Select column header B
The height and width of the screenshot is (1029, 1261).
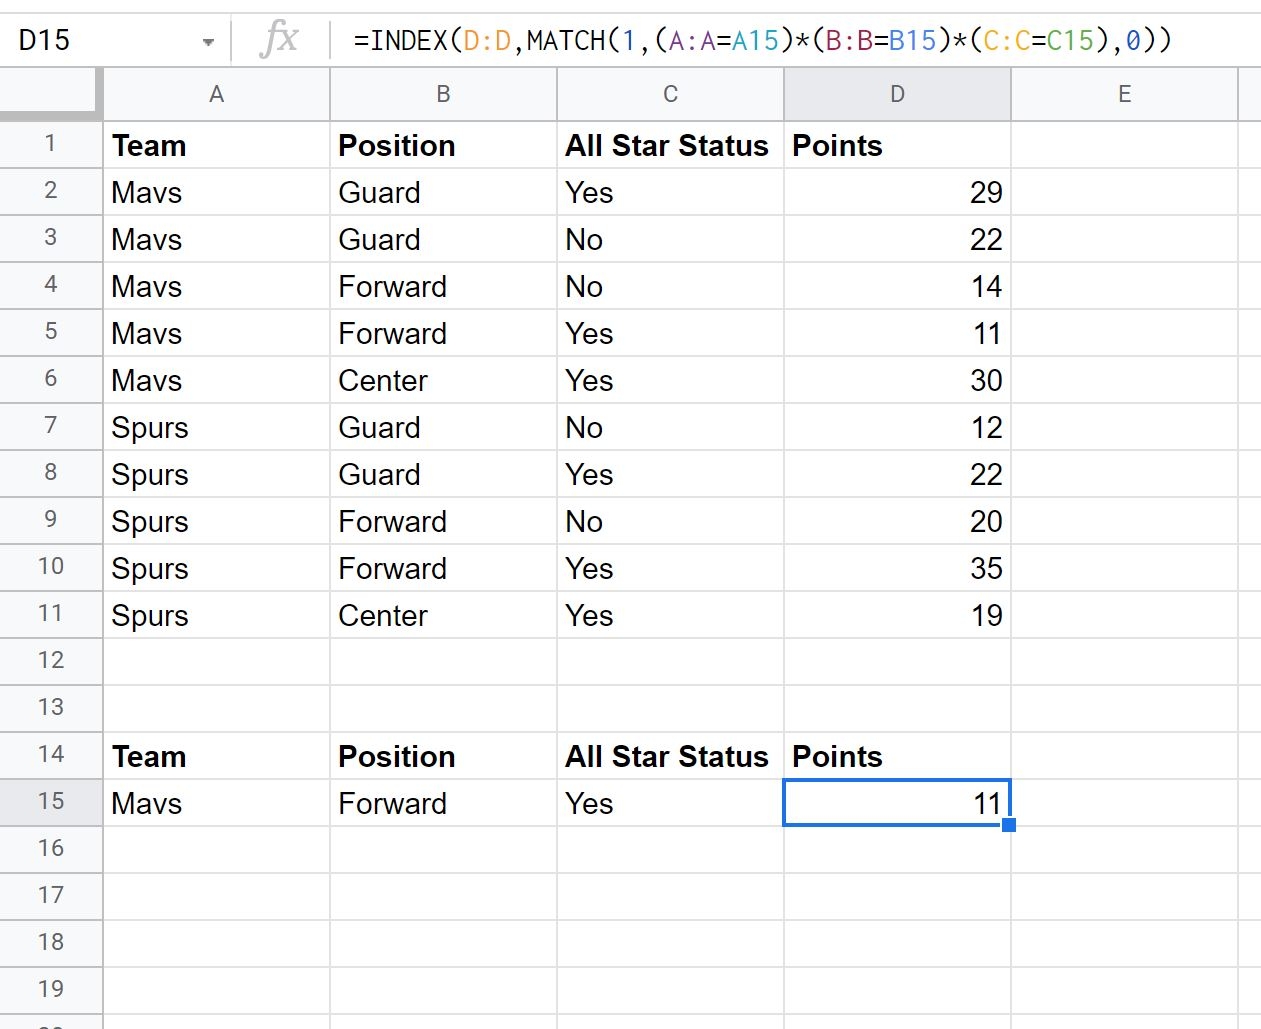coord(443,93)
